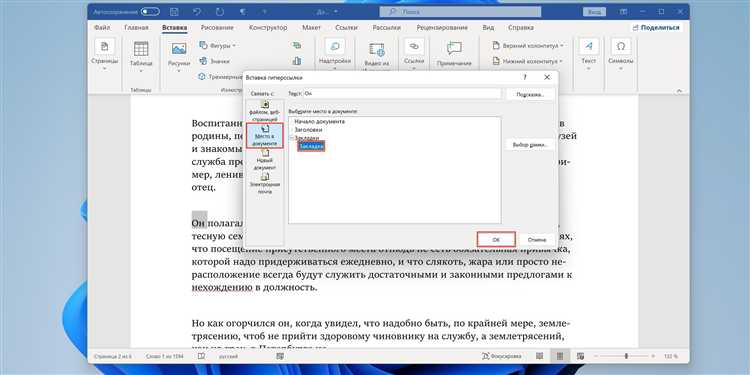Click the proofing book icon in status bar
The width and height of the screenshot is (750, 375).
click(201, 356)
